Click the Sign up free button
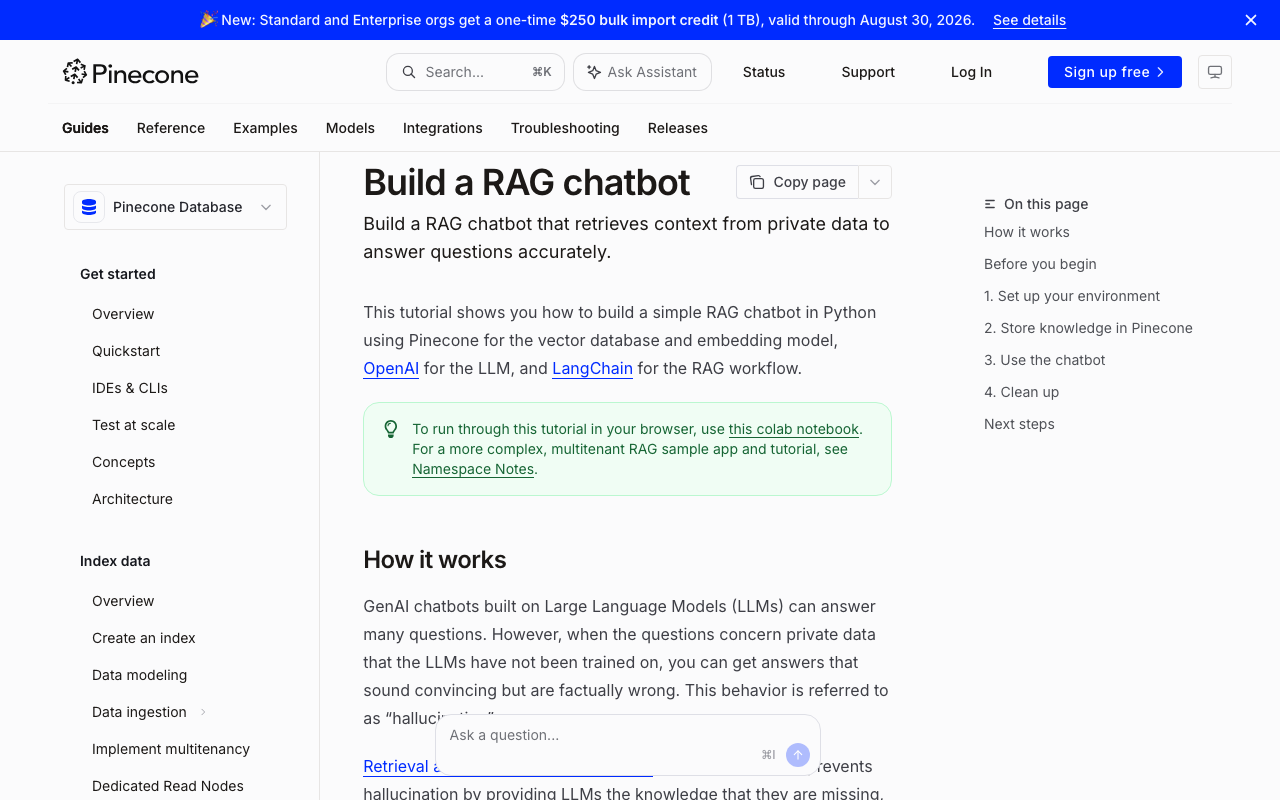Viewport: 1280px width, 800px height. point(1115,72)
